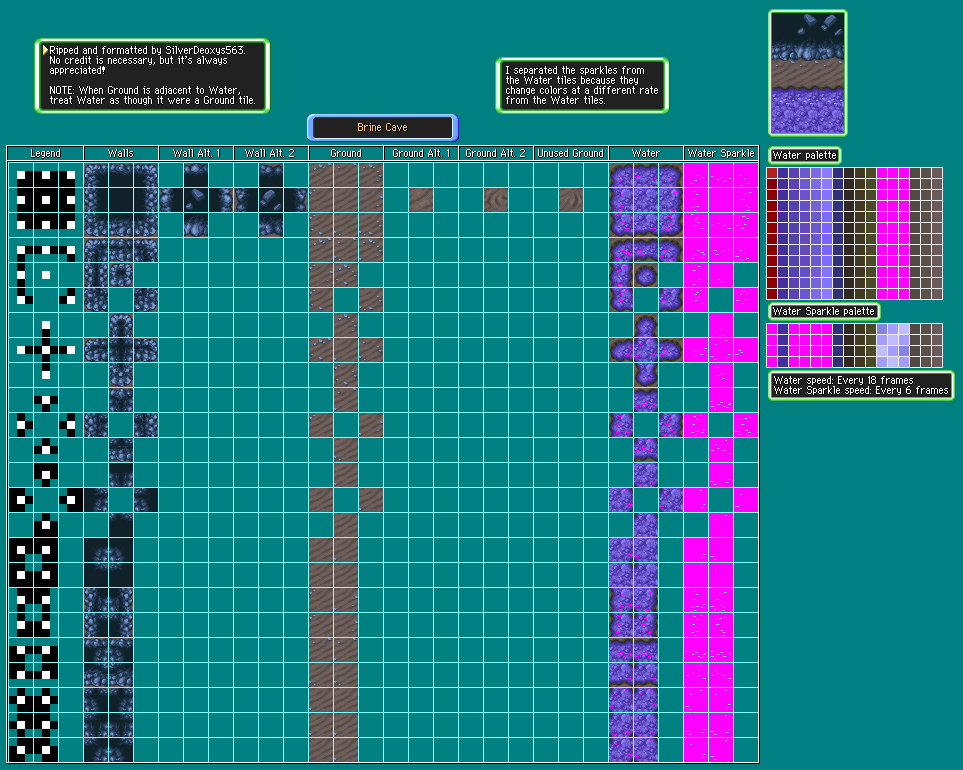Click the Unused Ground column header

pyautogui.click(x=571, y=154)
